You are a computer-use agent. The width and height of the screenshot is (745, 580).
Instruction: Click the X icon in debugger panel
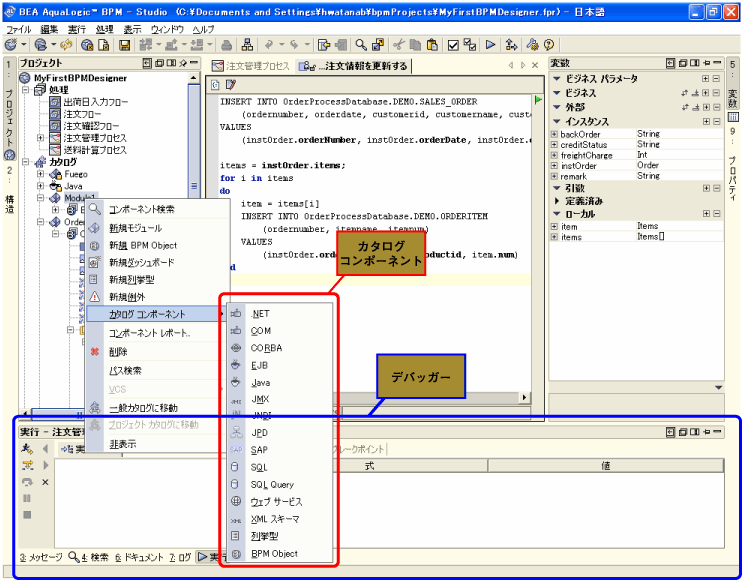(x=45, y=482)
